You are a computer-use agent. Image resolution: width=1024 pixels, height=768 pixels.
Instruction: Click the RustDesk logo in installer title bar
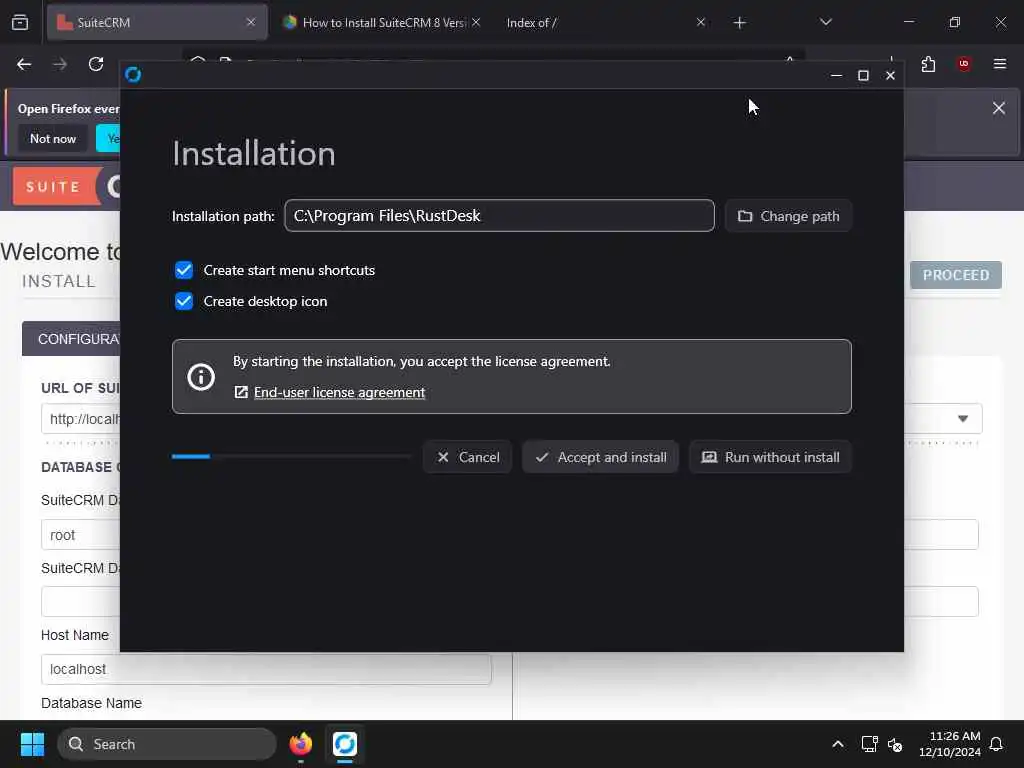point(133,74)
